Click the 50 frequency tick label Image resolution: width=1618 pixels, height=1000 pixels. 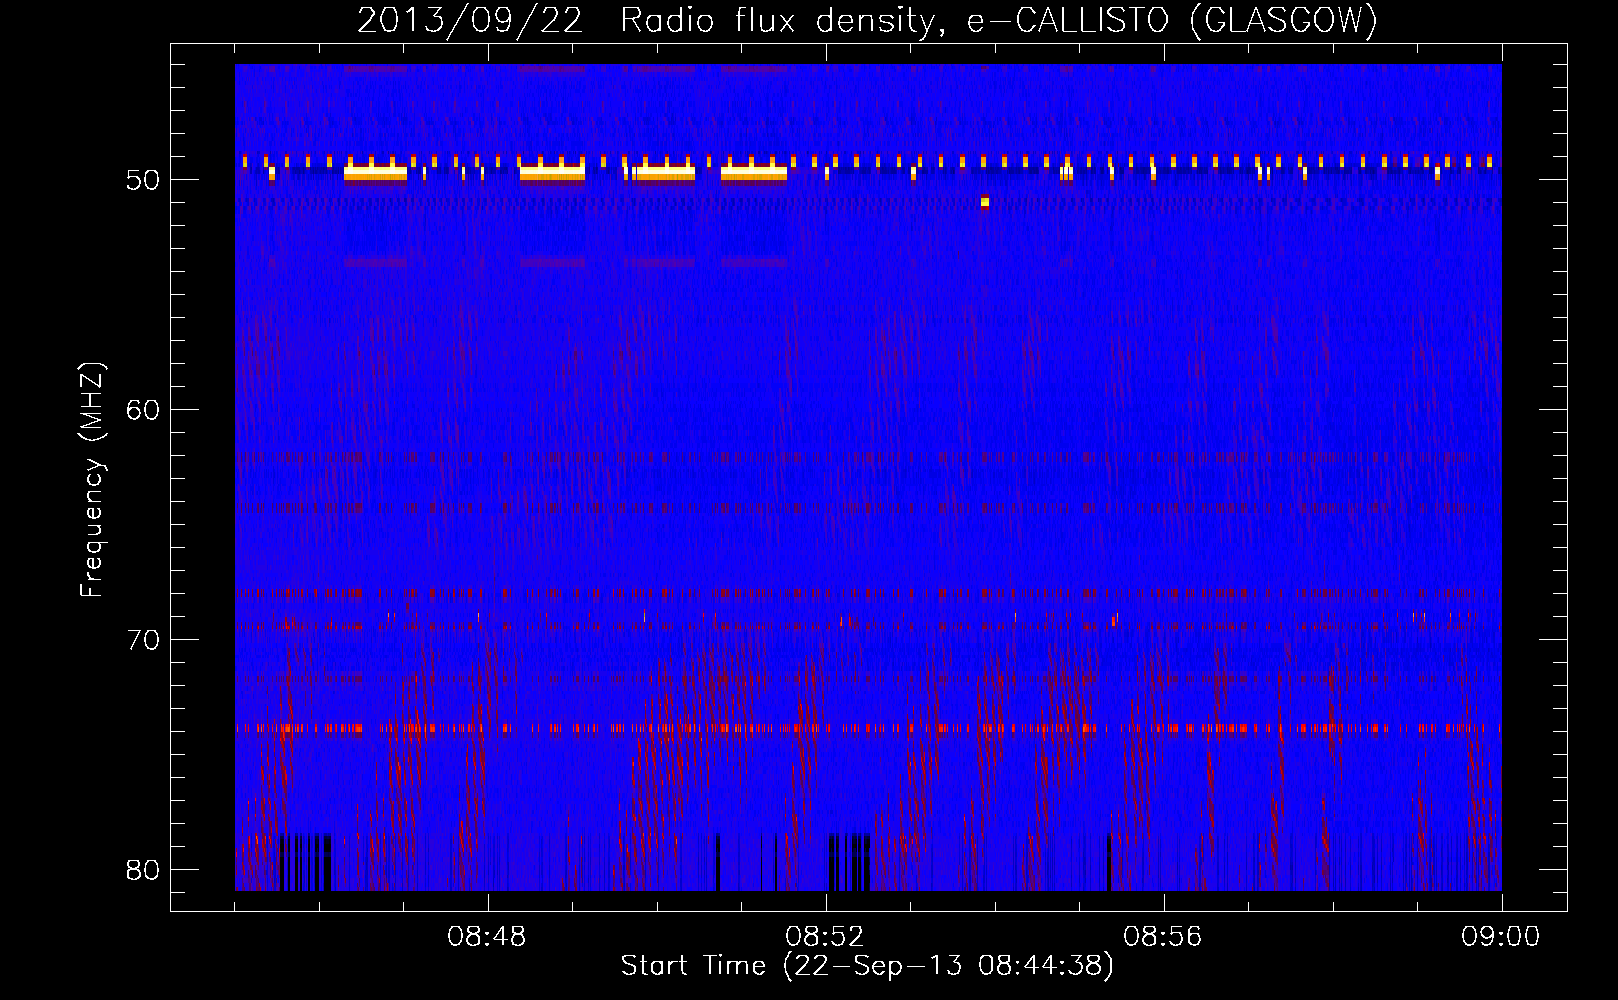pos(143,180)
